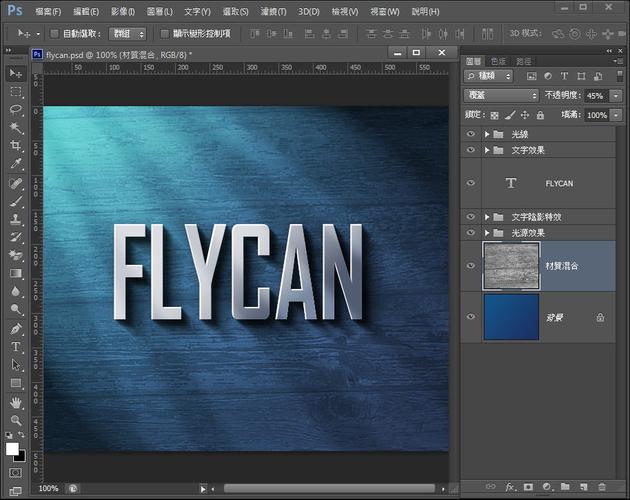630x500 pixels.
Task: Toggle Quick Mask mode icon
Action: click(x=15, y=473)
